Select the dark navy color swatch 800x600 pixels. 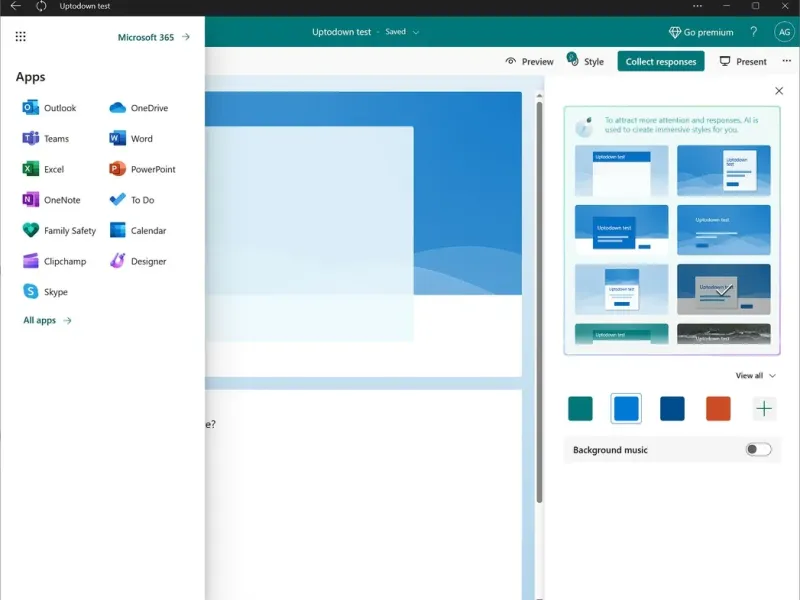pyautogui.click(x=672, y=409)
